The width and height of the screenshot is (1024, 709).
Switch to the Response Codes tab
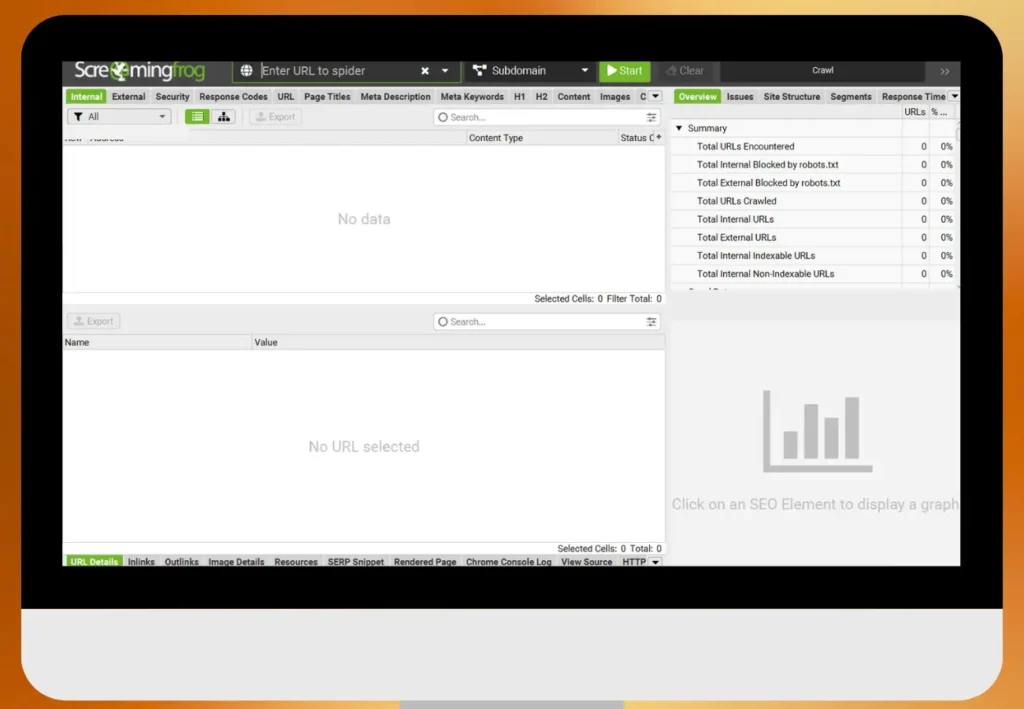pos(233,97)
